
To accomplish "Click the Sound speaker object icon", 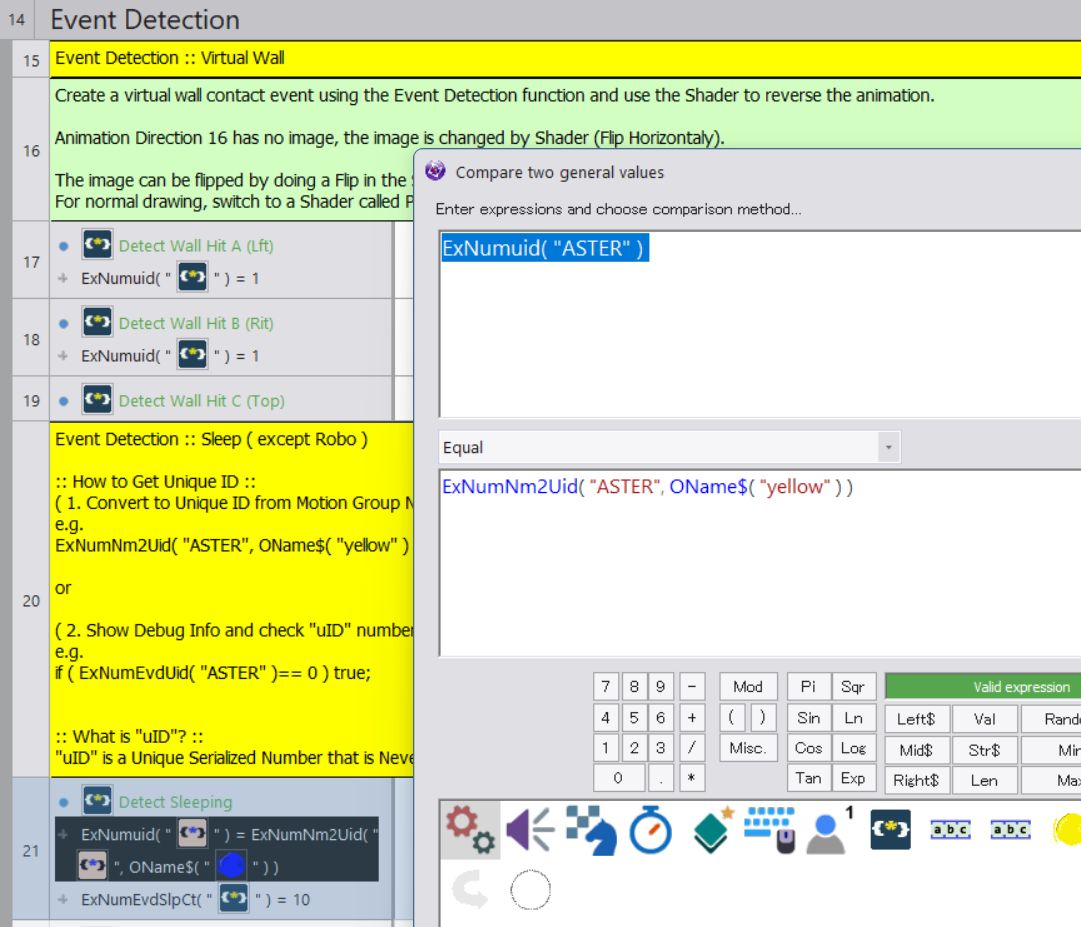I will coord(529,830).
